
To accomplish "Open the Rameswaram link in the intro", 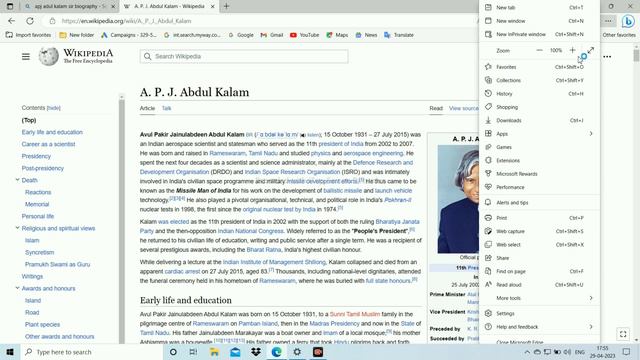I will (227, 153).
